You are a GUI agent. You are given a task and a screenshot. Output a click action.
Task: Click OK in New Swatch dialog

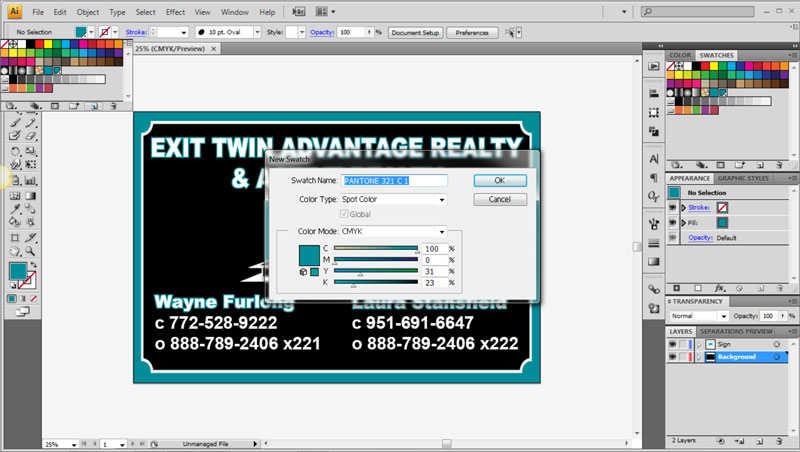tap(499, 180)
